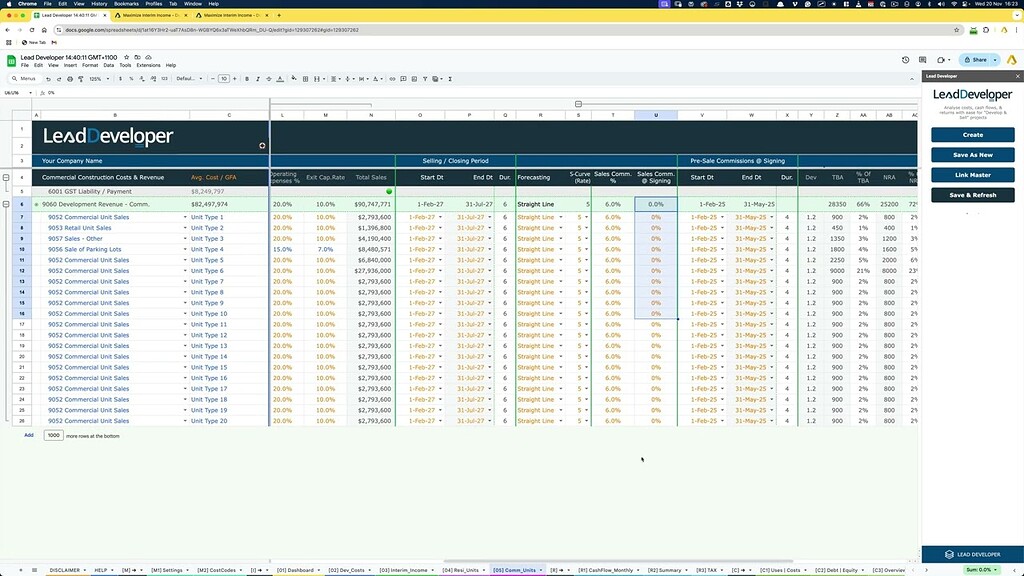Open the Functions sigma icon
The width and height of the screenshot is (1024, 576).
coord(450,79)
